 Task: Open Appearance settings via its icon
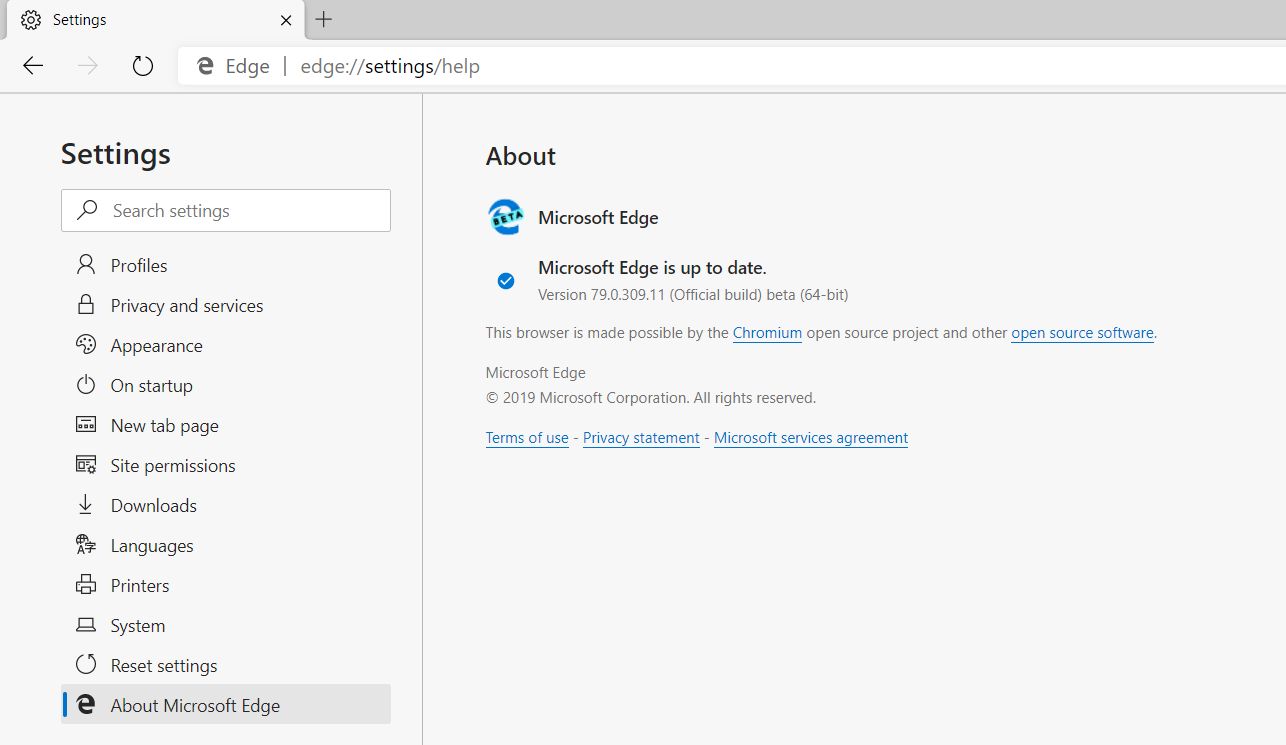click(85, 345)
